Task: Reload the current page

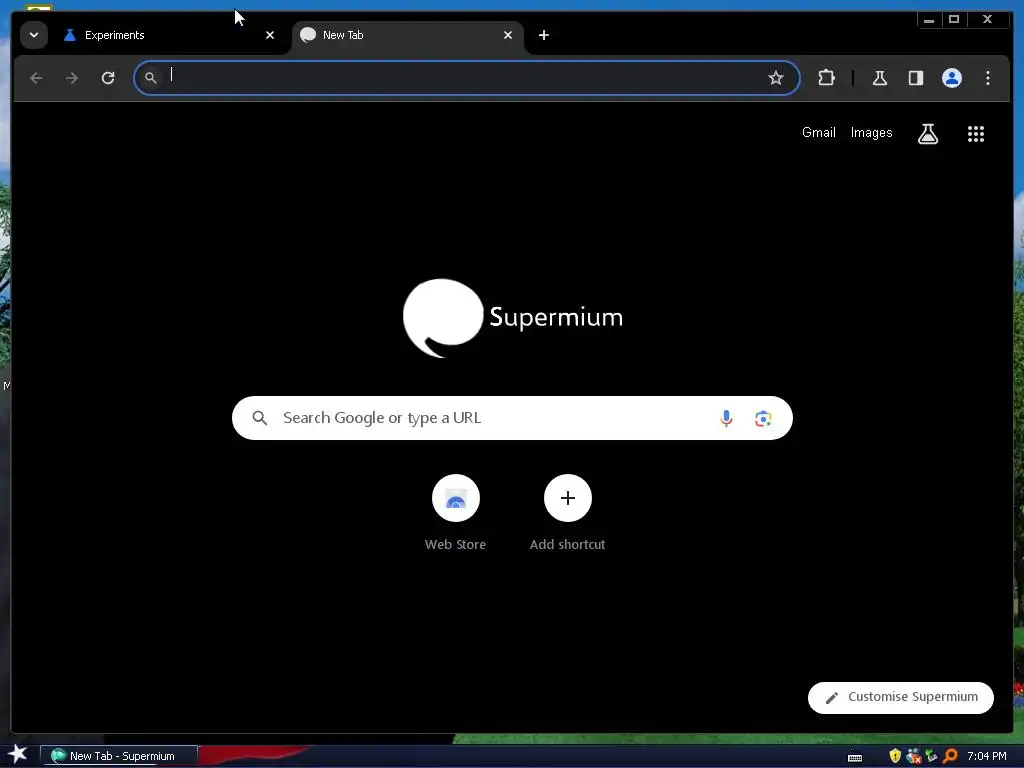Action: tap(108, 78)
